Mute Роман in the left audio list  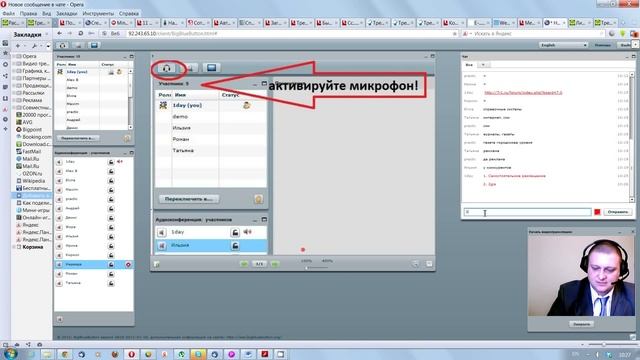point(59,273)
